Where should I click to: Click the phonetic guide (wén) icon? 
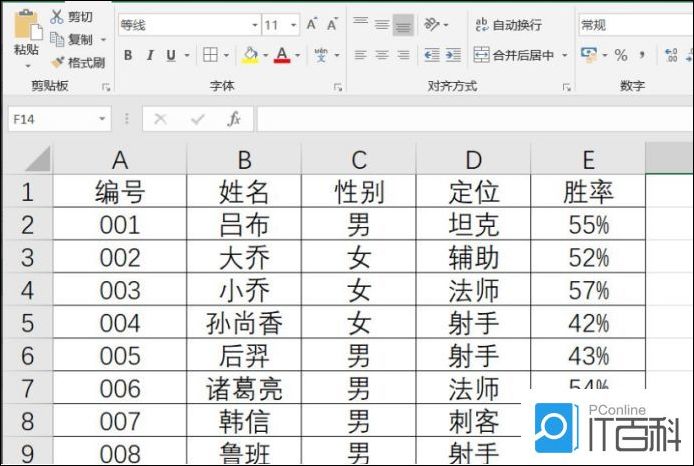tap(321, 55)
